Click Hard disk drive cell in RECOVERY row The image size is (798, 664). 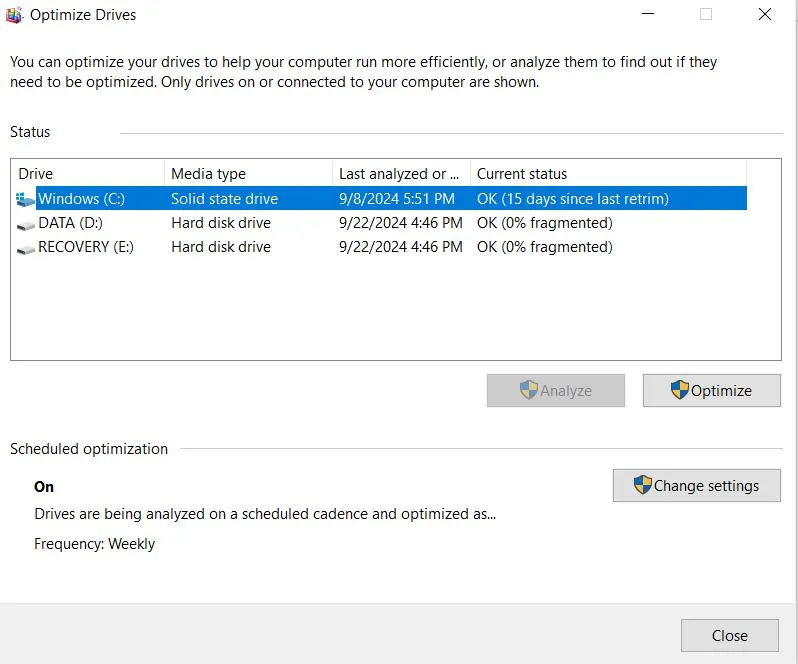(221, 247)
